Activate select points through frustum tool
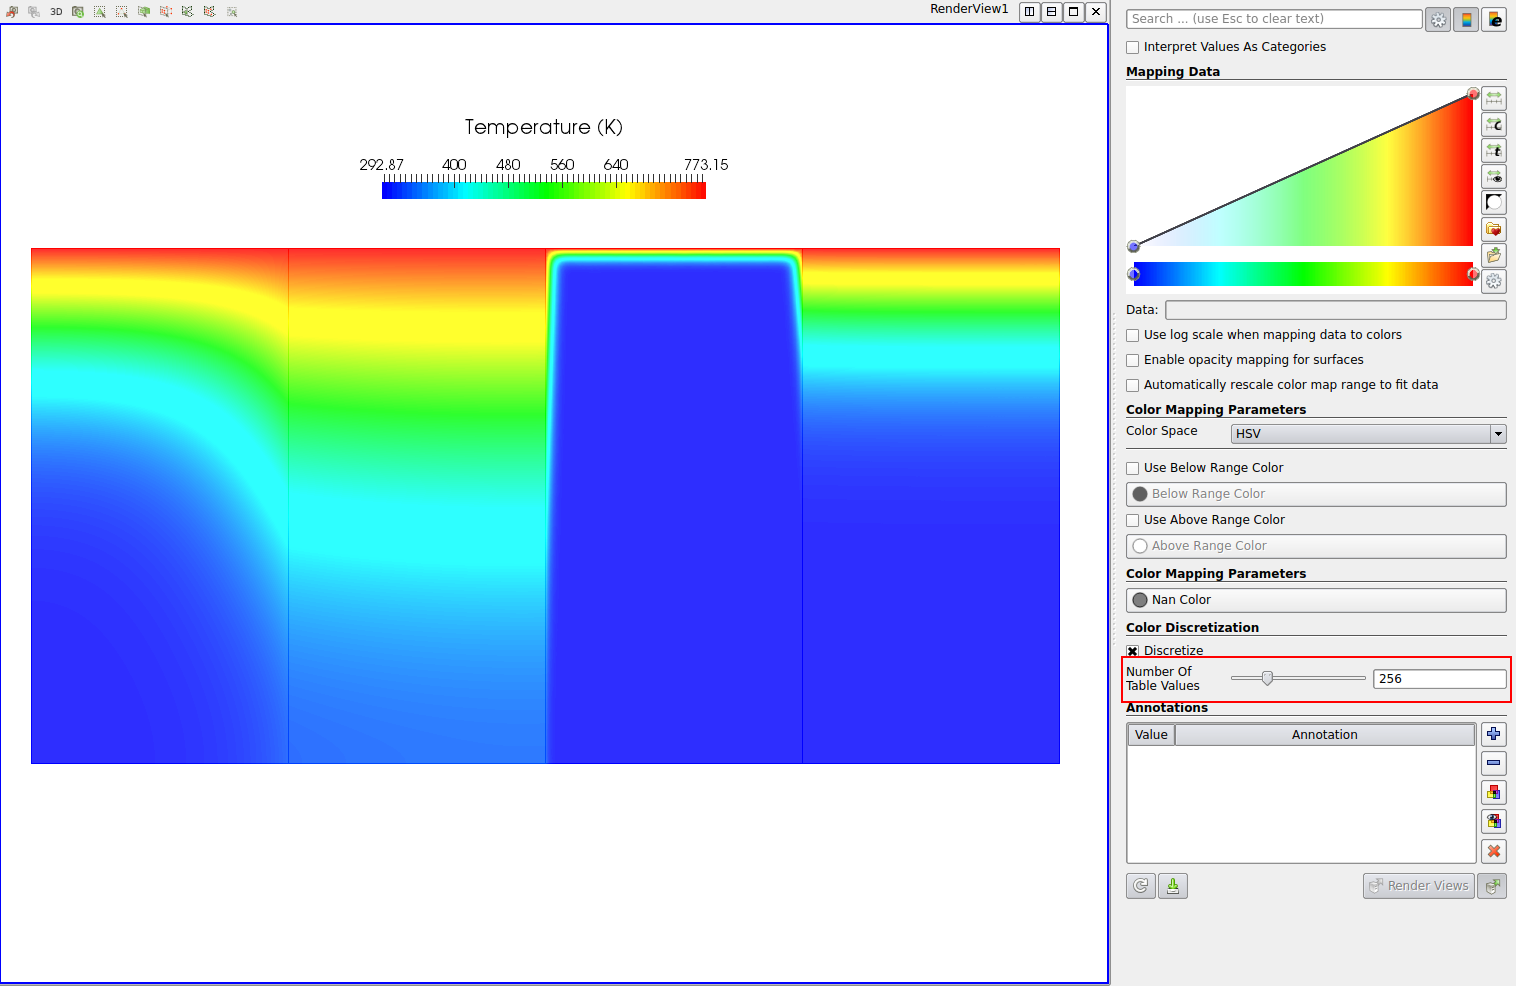Viewport: 1516px width, 986px height. pos(166,11)
